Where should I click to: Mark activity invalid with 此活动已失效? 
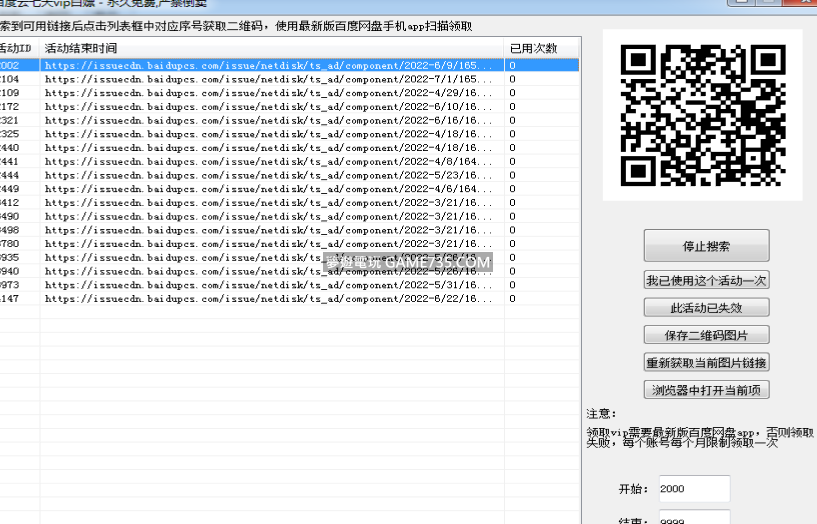click(x=706, y=308)
